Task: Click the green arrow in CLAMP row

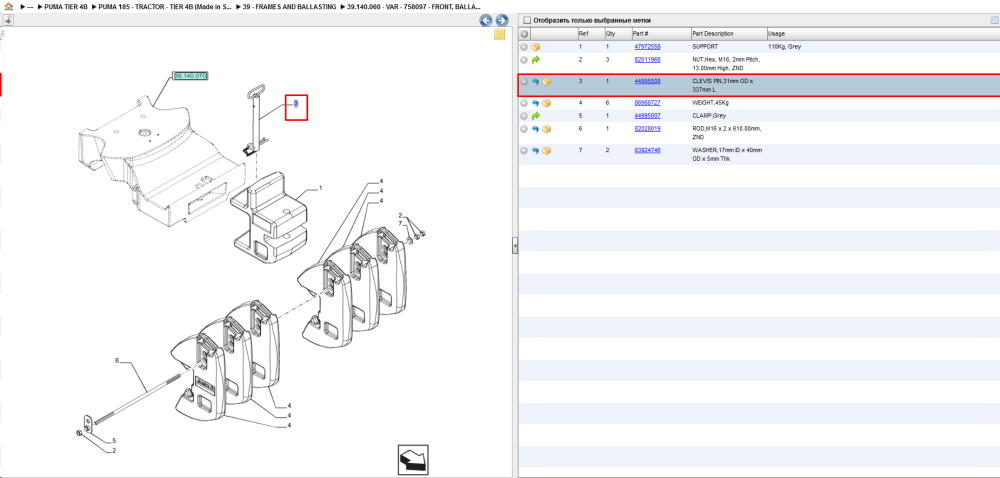Action: (536, 116)
